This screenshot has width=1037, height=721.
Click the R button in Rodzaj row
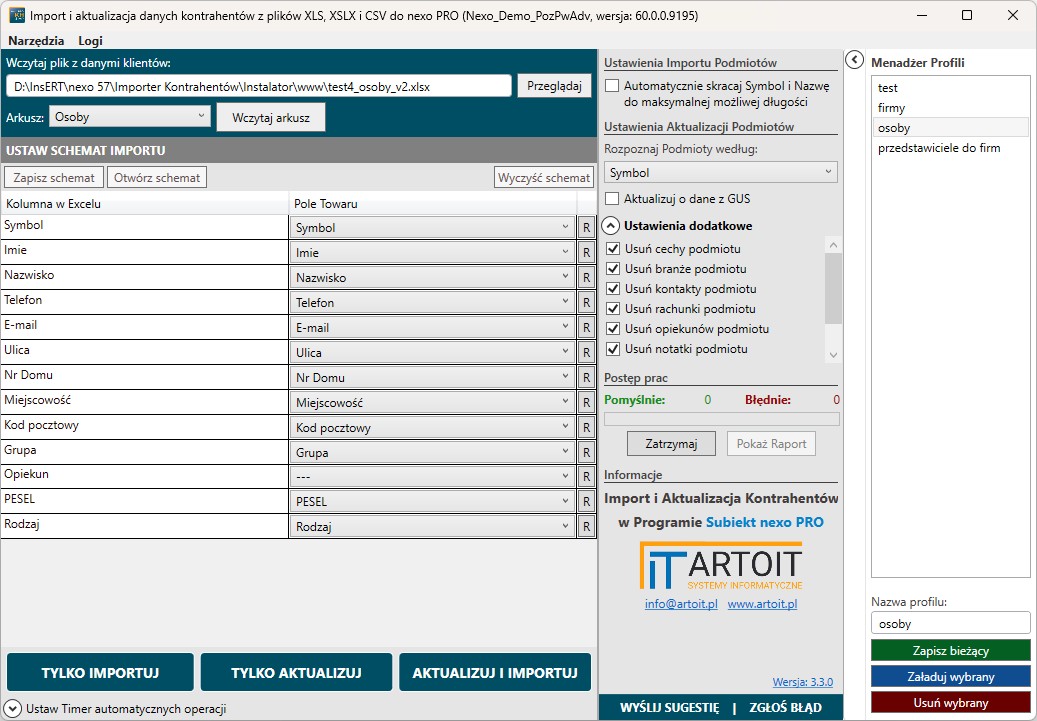tap(586, 527)
